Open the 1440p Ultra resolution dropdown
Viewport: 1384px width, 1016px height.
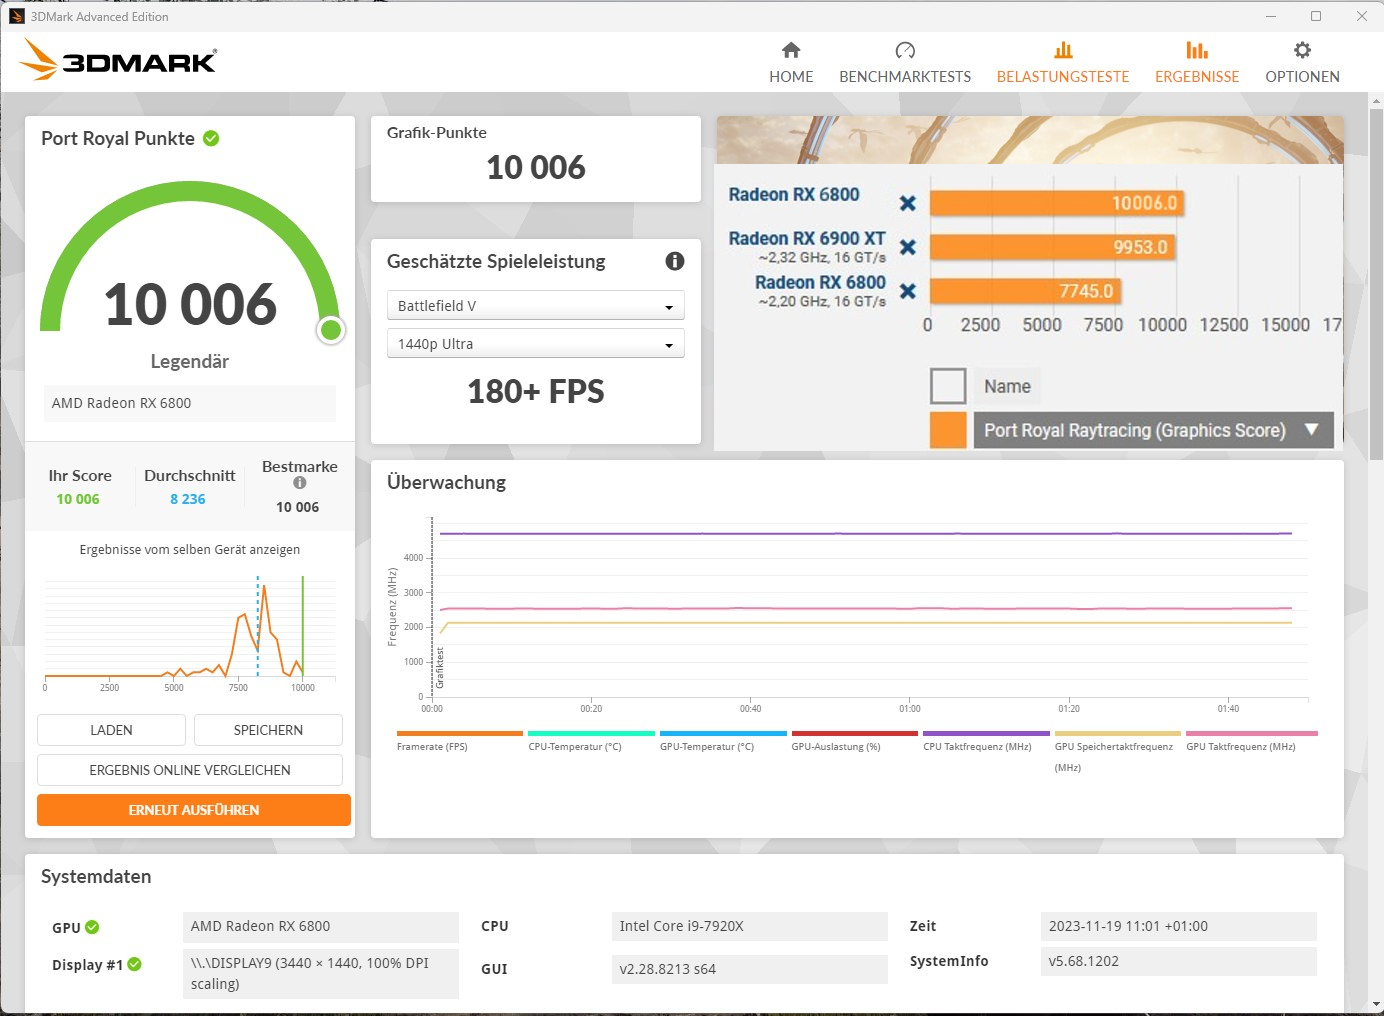point(536,343)
